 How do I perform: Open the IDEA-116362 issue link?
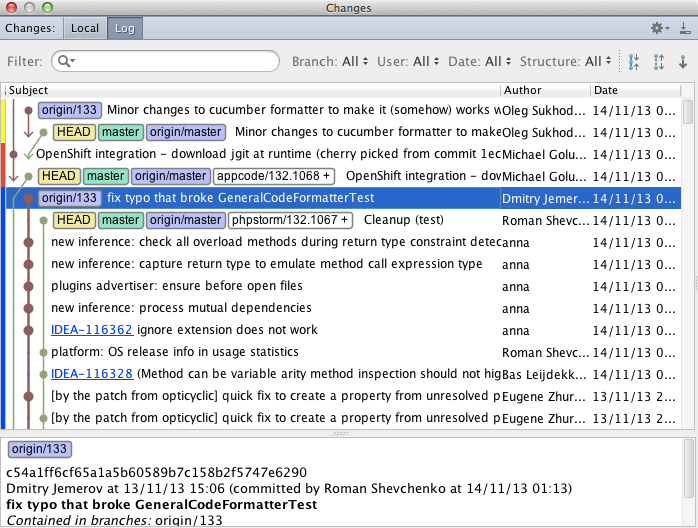[92, 330]
